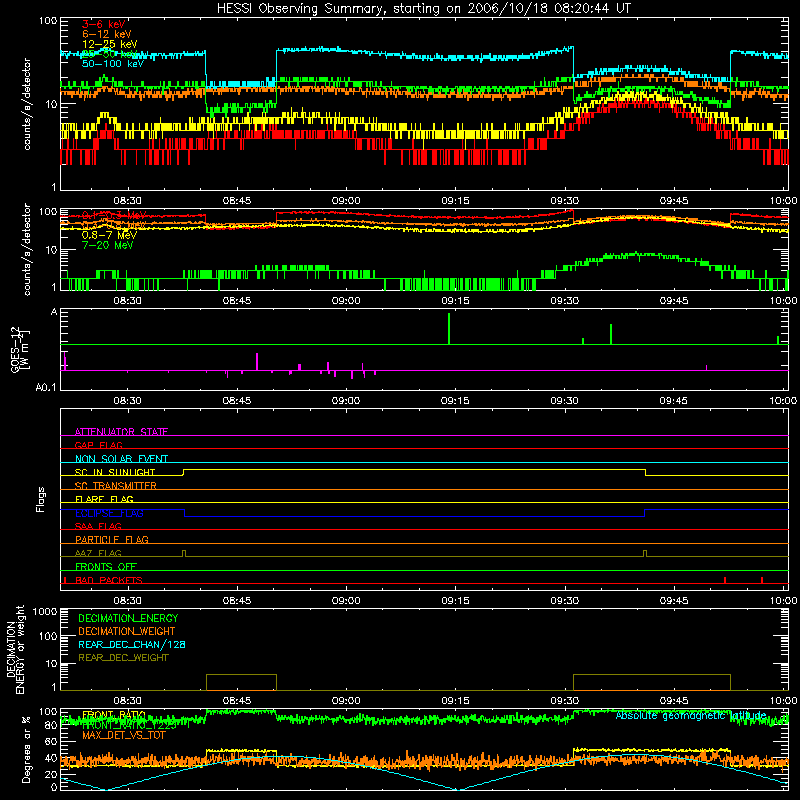Click the MAX_DET_VS_TOT legend label
Screen dimensions: 800x800
123,735
